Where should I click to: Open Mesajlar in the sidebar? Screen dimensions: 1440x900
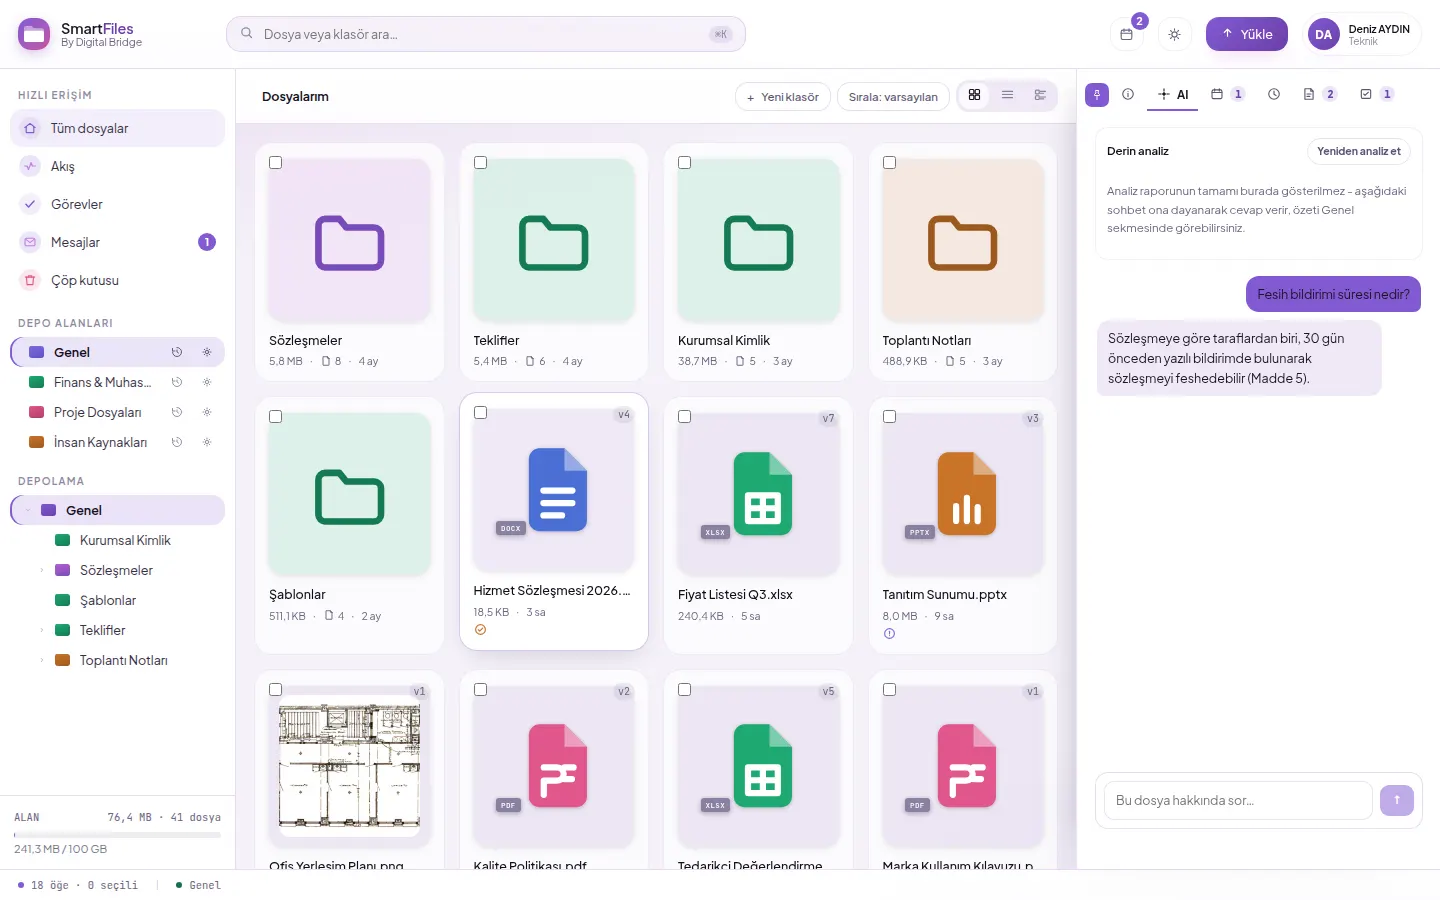coord(117,242)
